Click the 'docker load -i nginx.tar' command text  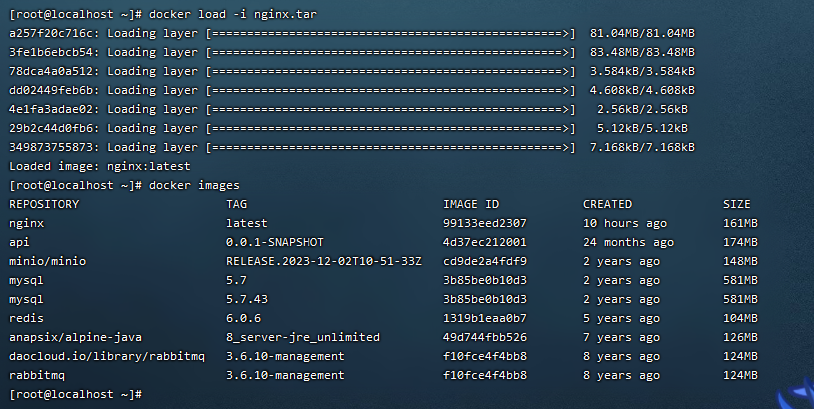tap(233, 15)
